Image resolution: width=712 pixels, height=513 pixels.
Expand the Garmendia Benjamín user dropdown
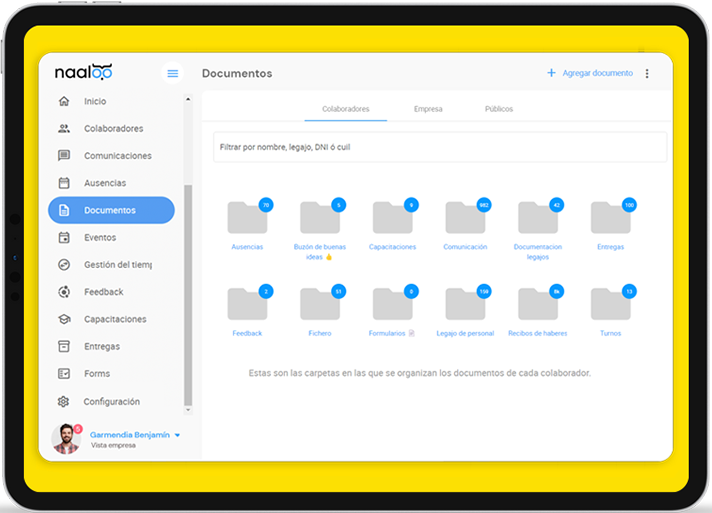pyautogui.click(x=177, y=435)
